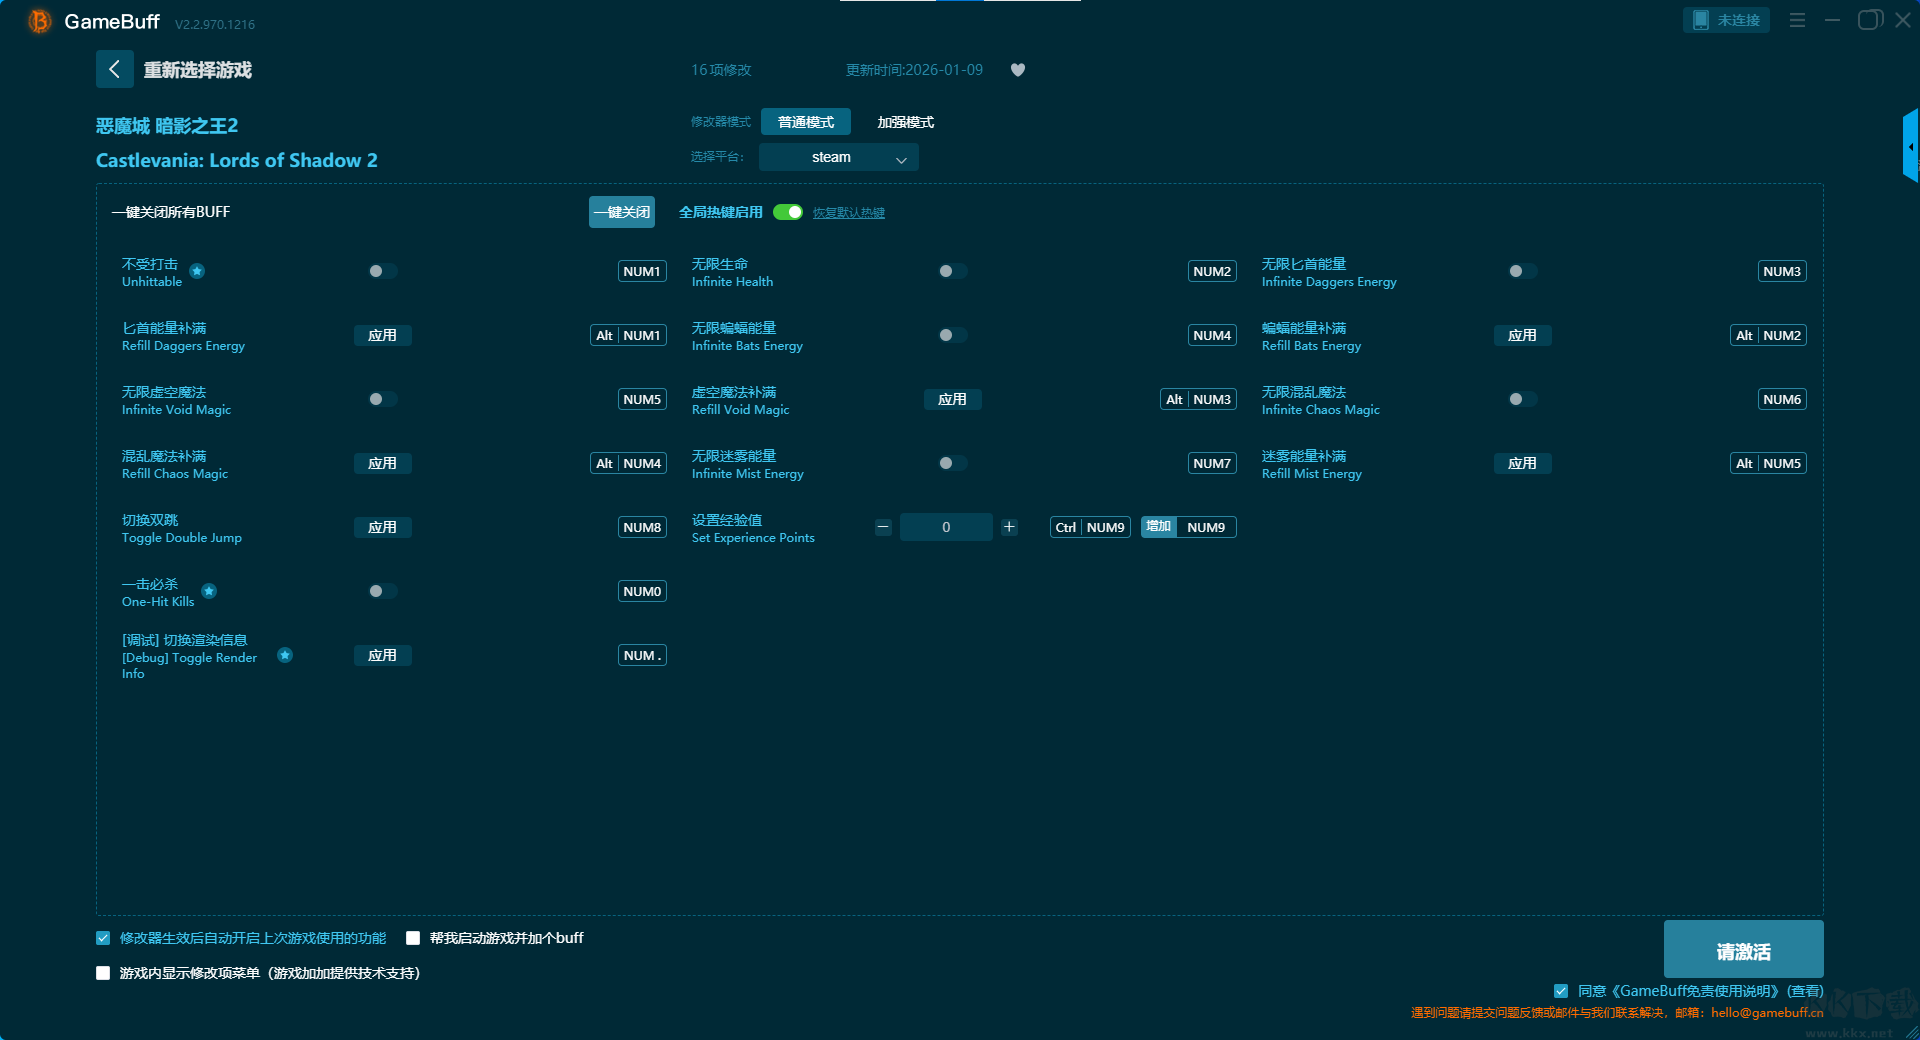The image size is (1920, 1040).
Task: Uncheck auto-enable last used functions checkbox
Action: coord(103,938)
